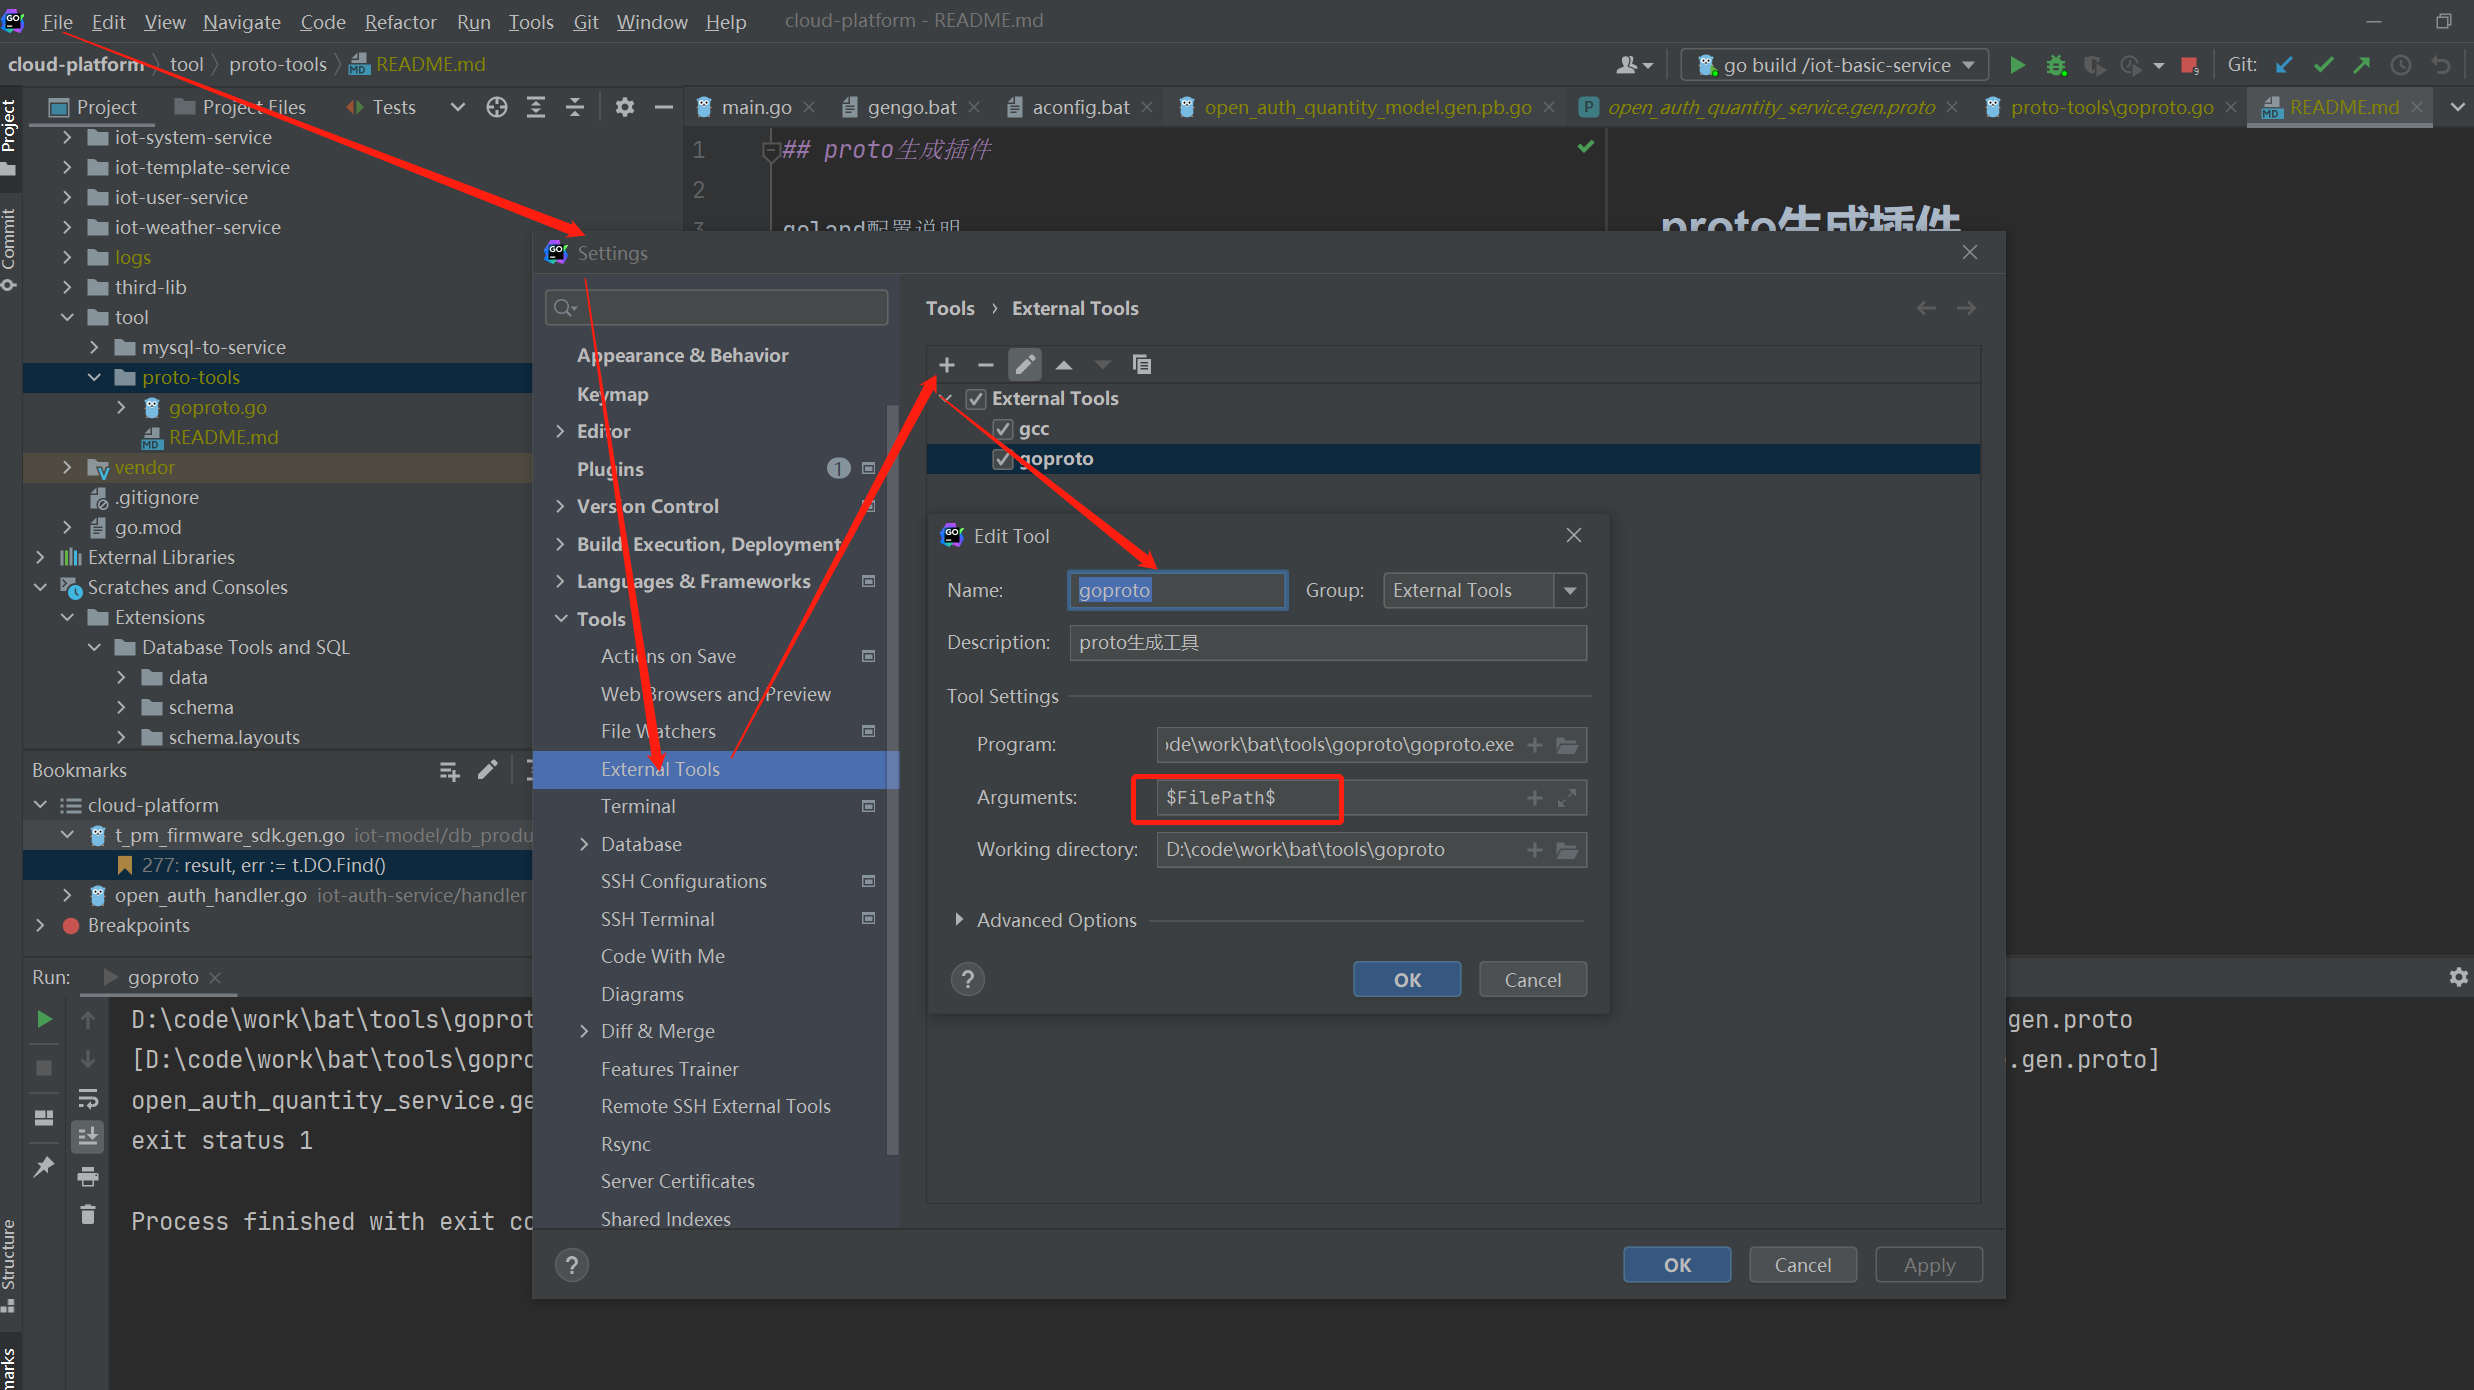Run the go build configuration

[2018, 65]
